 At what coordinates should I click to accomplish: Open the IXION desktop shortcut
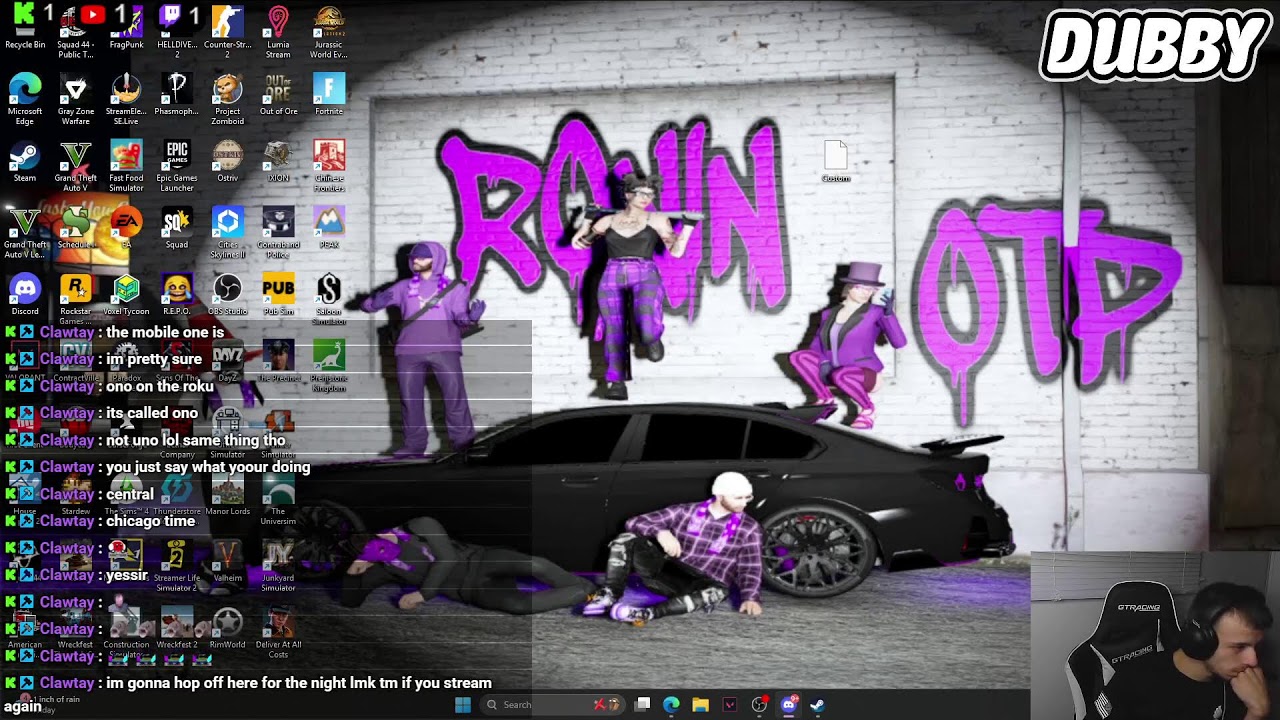click(x=278, y=162)
